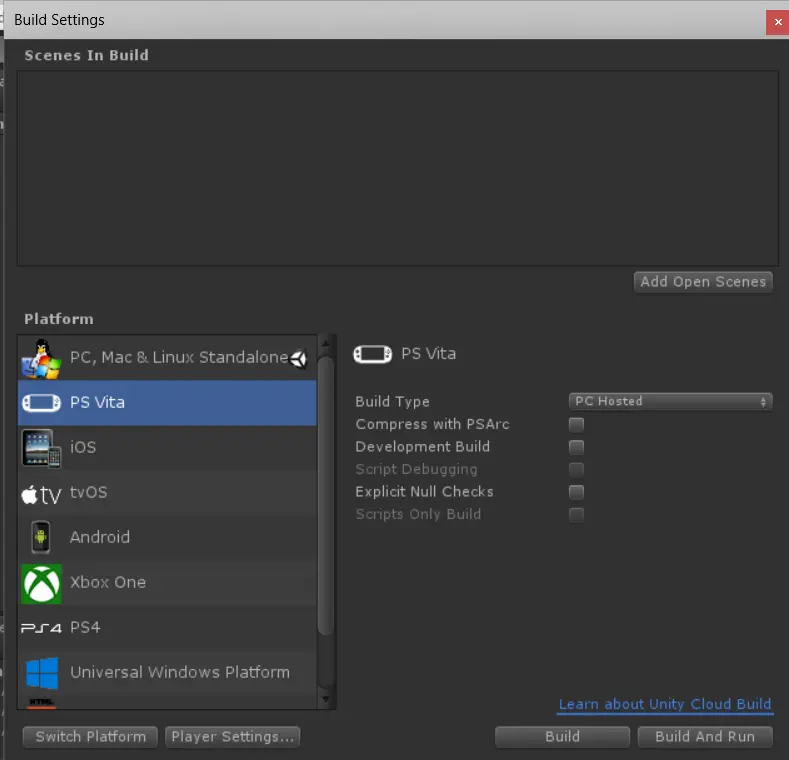Select PC, Mac & Linux Standalone platform row
Screen dimensions: 789x760
167,358
